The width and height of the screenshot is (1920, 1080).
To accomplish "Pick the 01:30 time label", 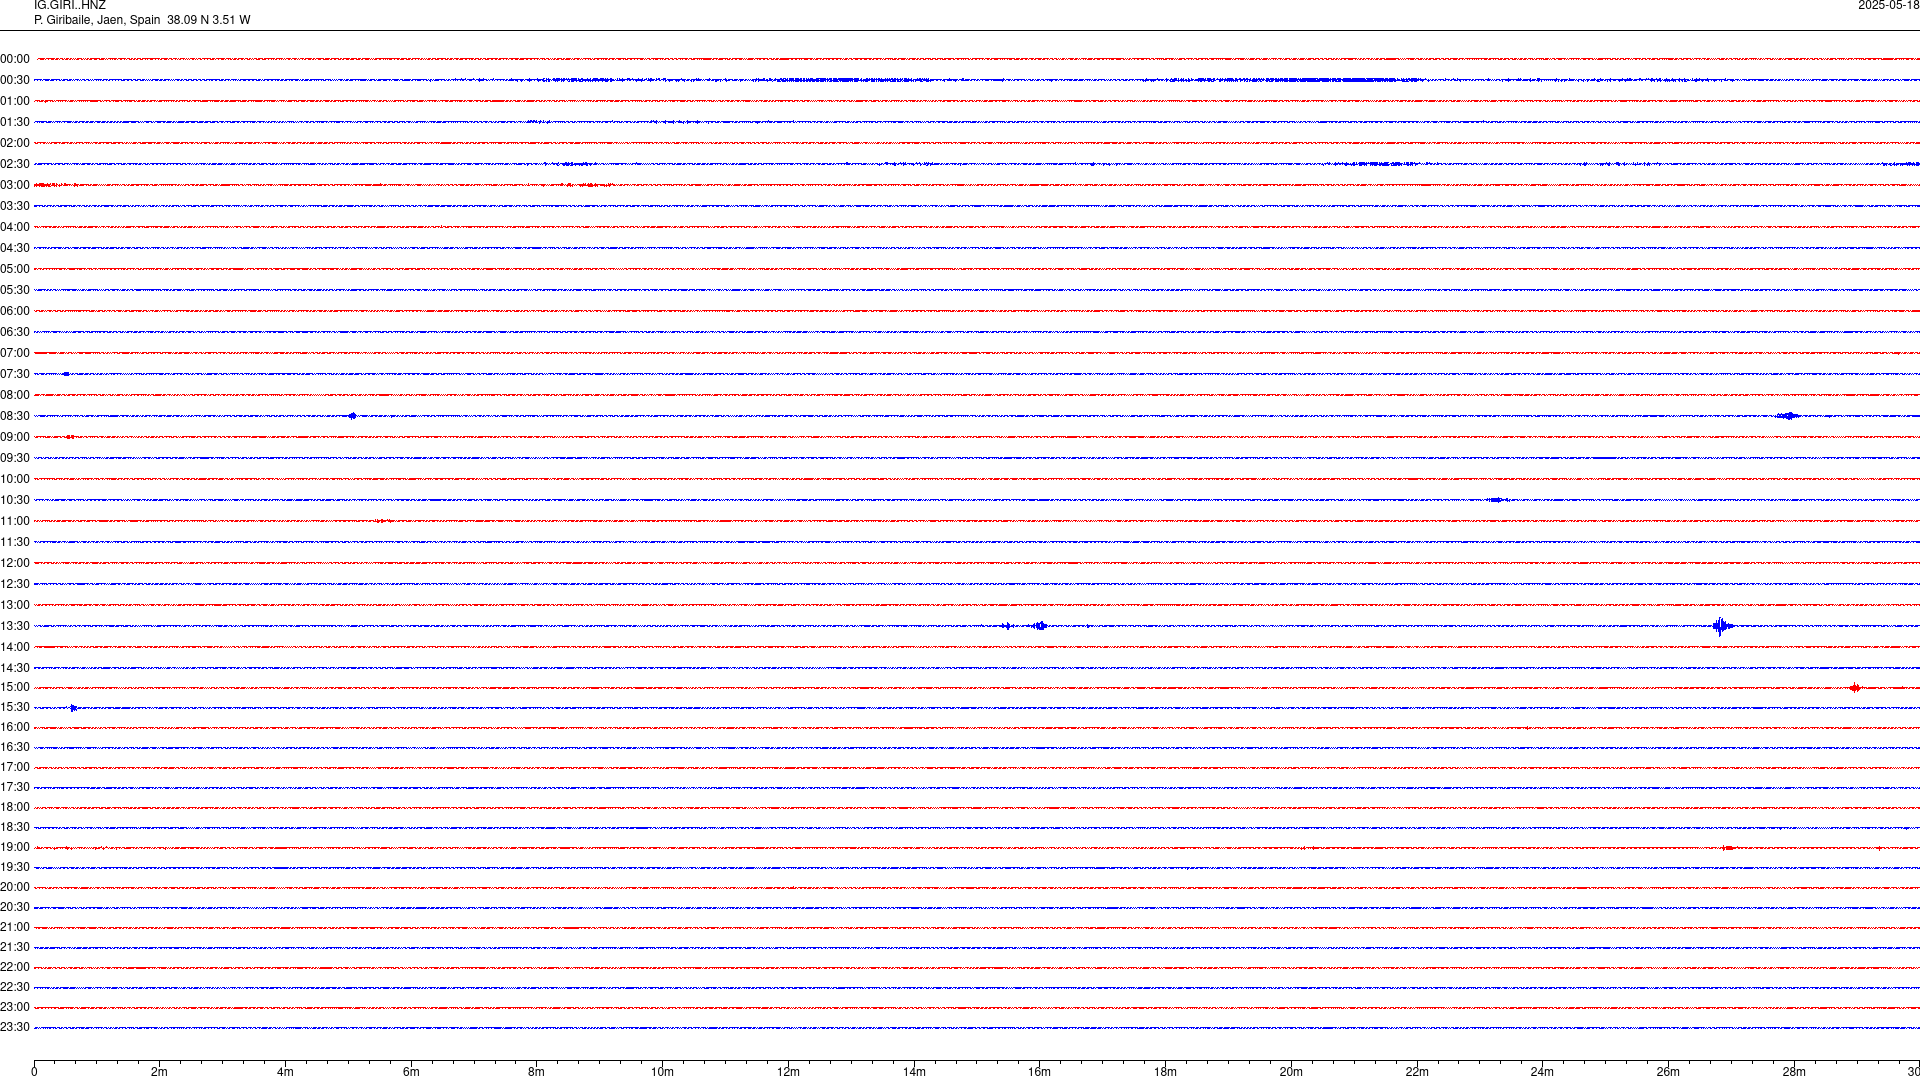I will point(15,122).
